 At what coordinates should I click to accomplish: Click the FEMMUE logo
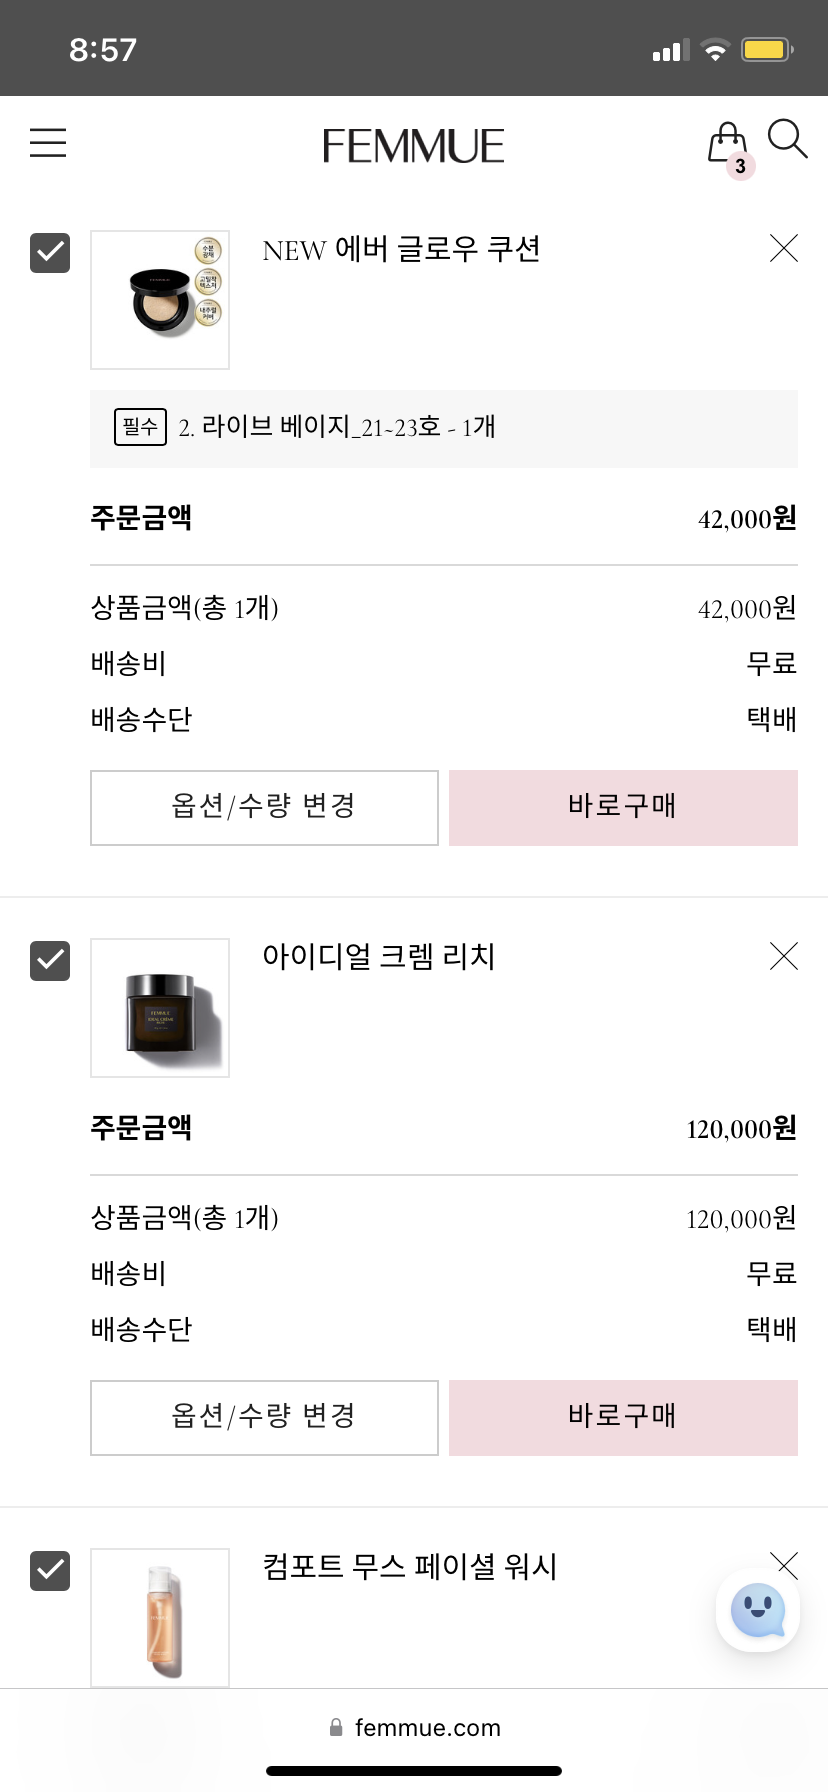coord(413,146)
